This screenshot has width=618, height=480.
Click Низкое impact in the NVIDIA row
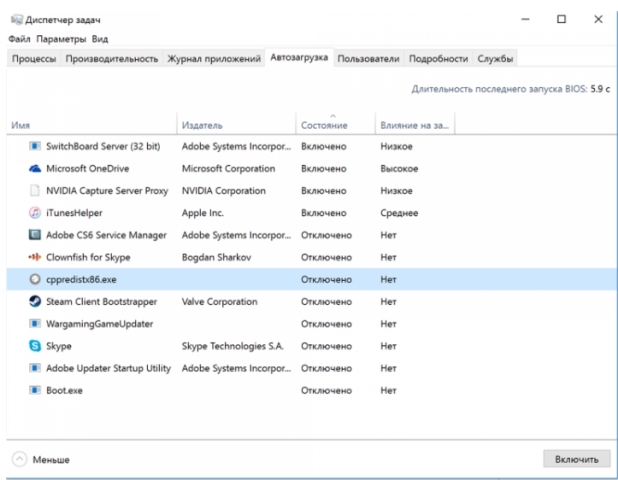point(396,191)
